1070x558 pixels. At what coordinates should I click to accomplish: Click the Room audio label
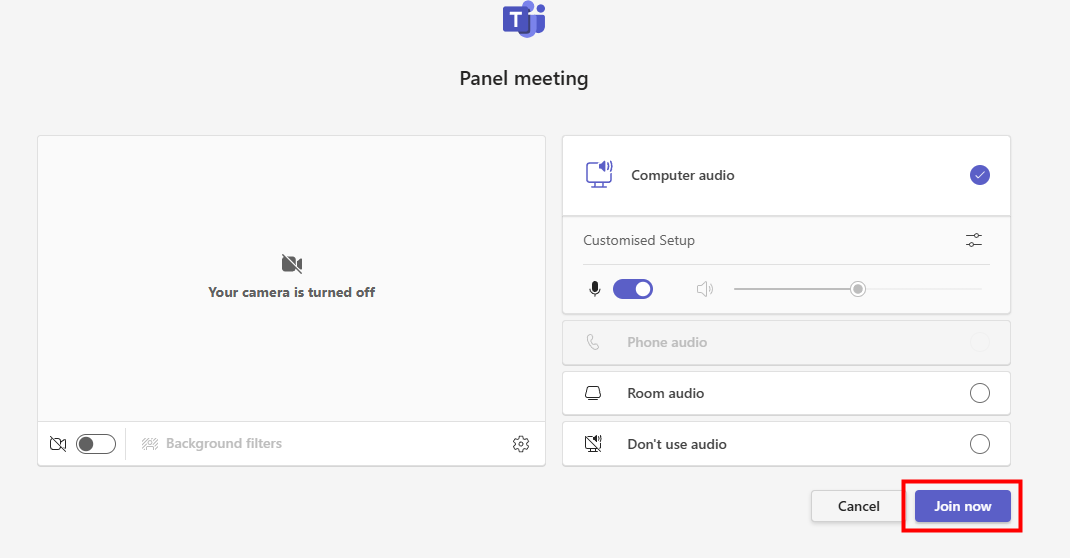[665, 393]
